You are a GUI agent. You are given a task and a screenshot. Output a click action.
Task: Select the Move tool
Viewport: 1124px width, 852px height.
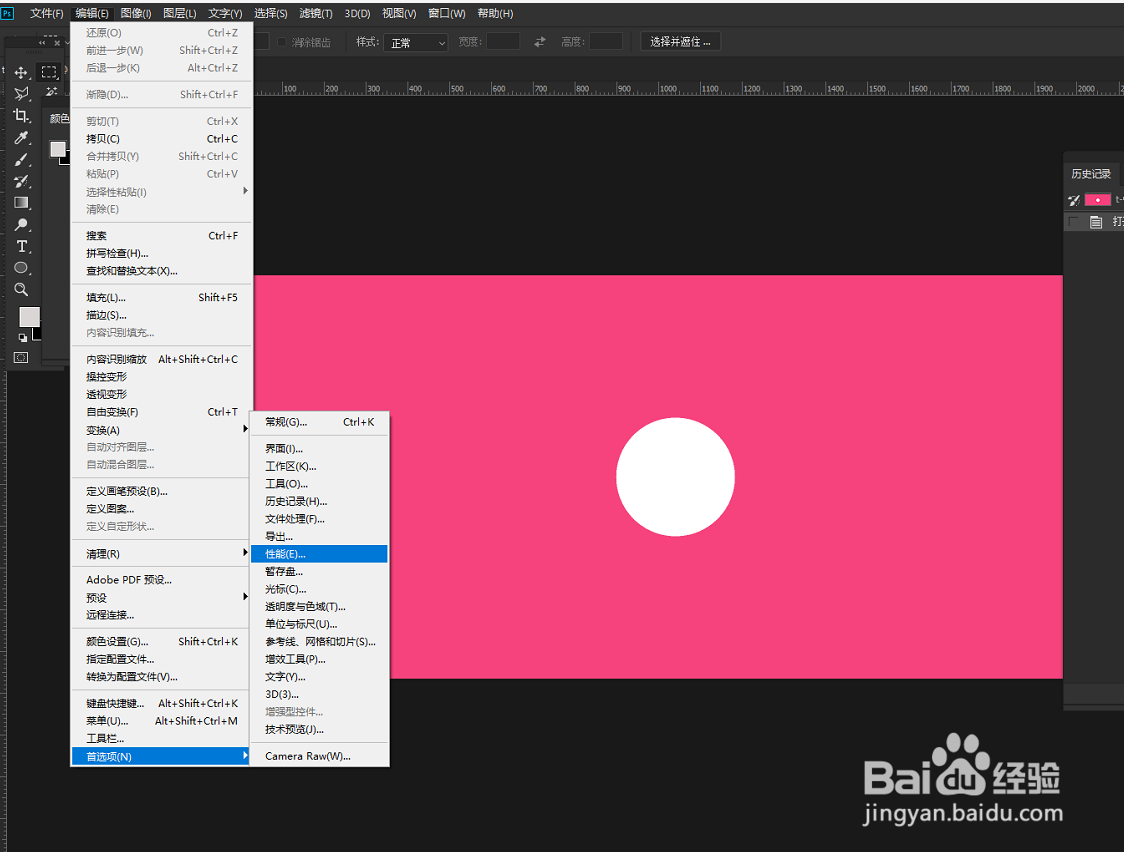(21, 72)
